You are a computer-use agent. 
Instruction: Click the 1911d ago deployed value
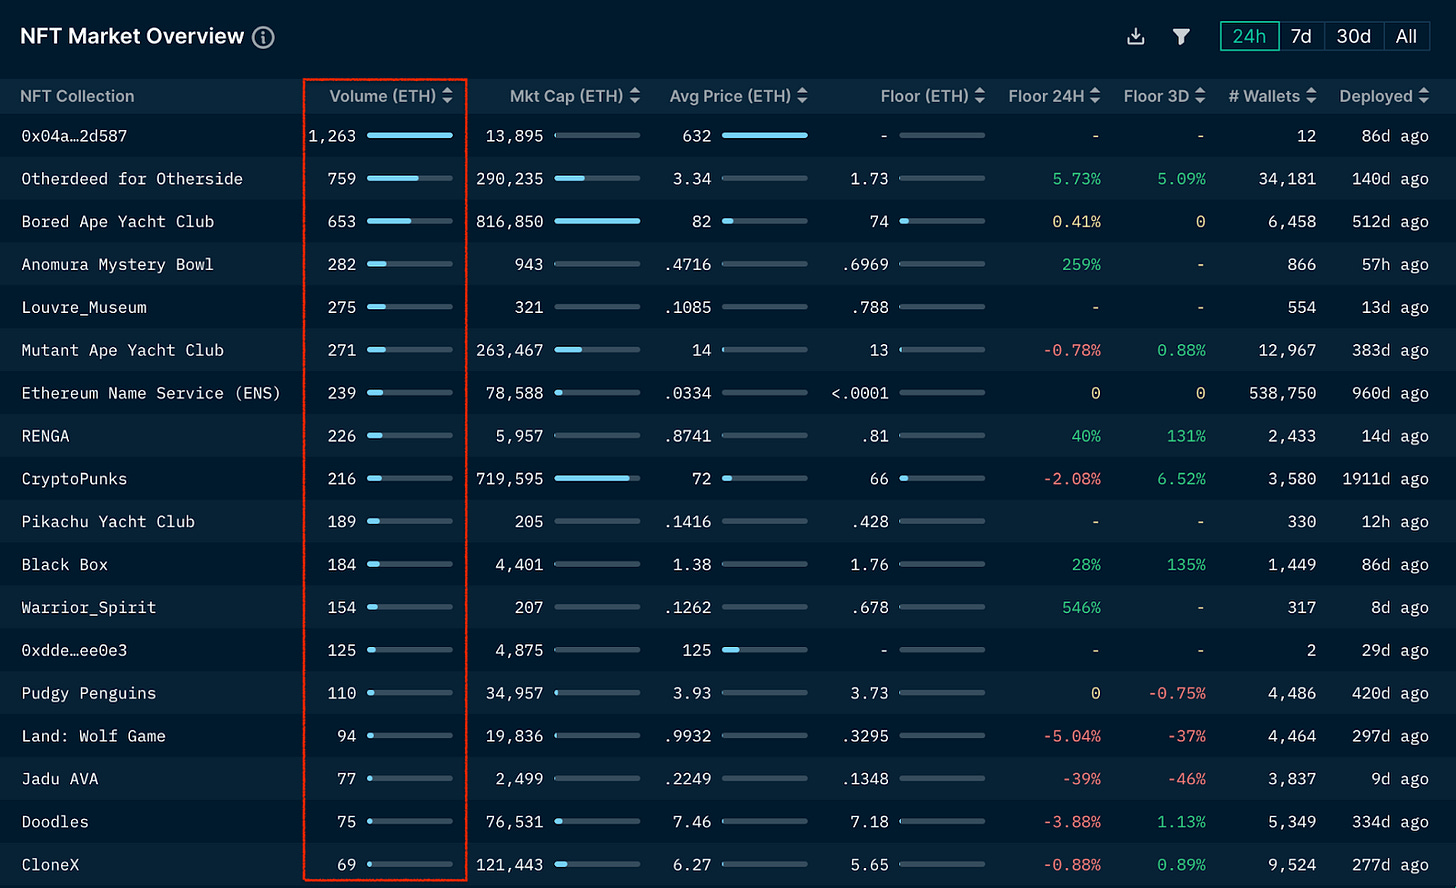pyautogui.click(x=1386, y=479)
